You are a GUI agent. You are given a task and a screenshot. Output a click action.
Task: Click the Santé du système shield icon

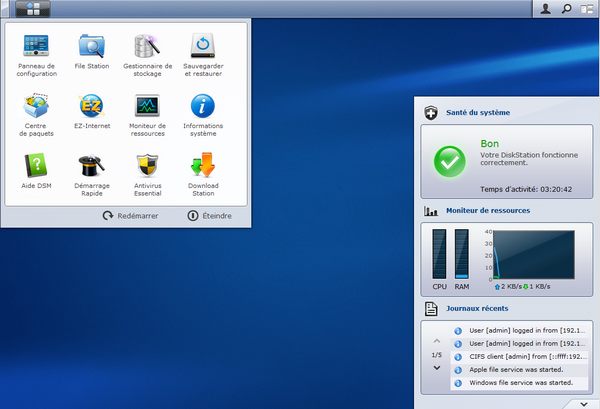tap(431, 112)
